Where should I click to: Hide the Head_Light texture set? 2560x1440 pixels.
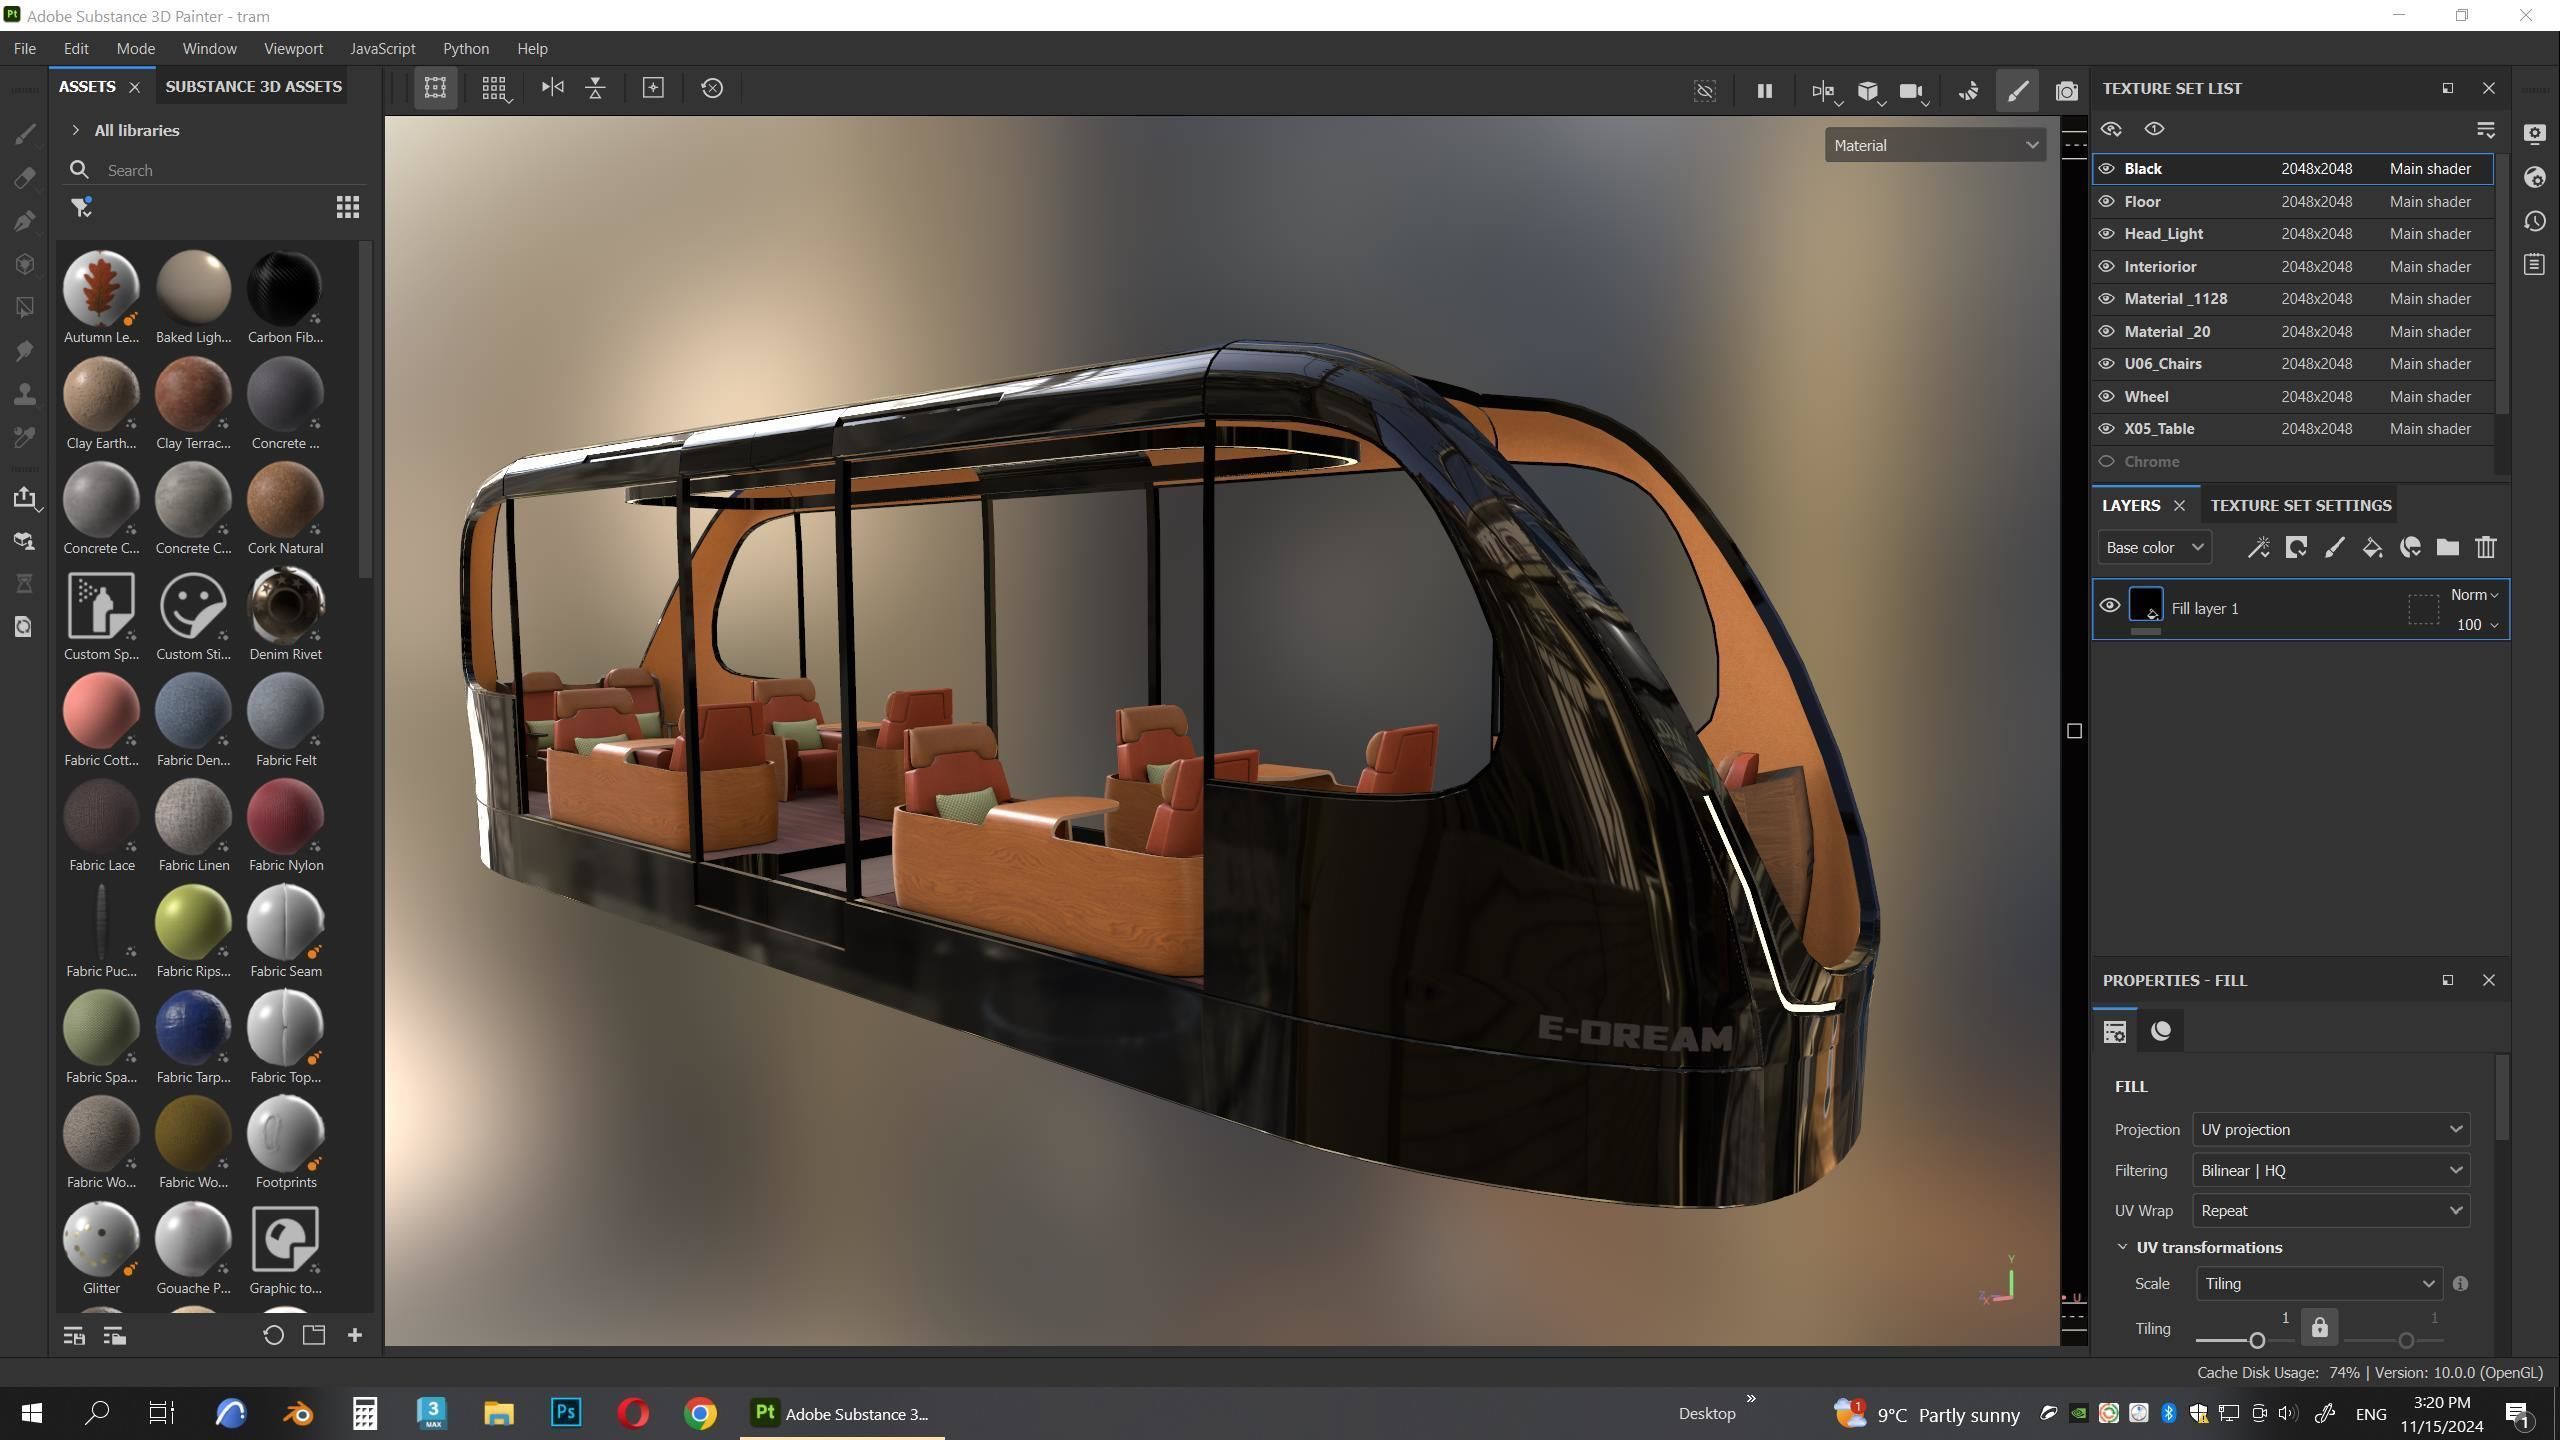click(2106, 234)
